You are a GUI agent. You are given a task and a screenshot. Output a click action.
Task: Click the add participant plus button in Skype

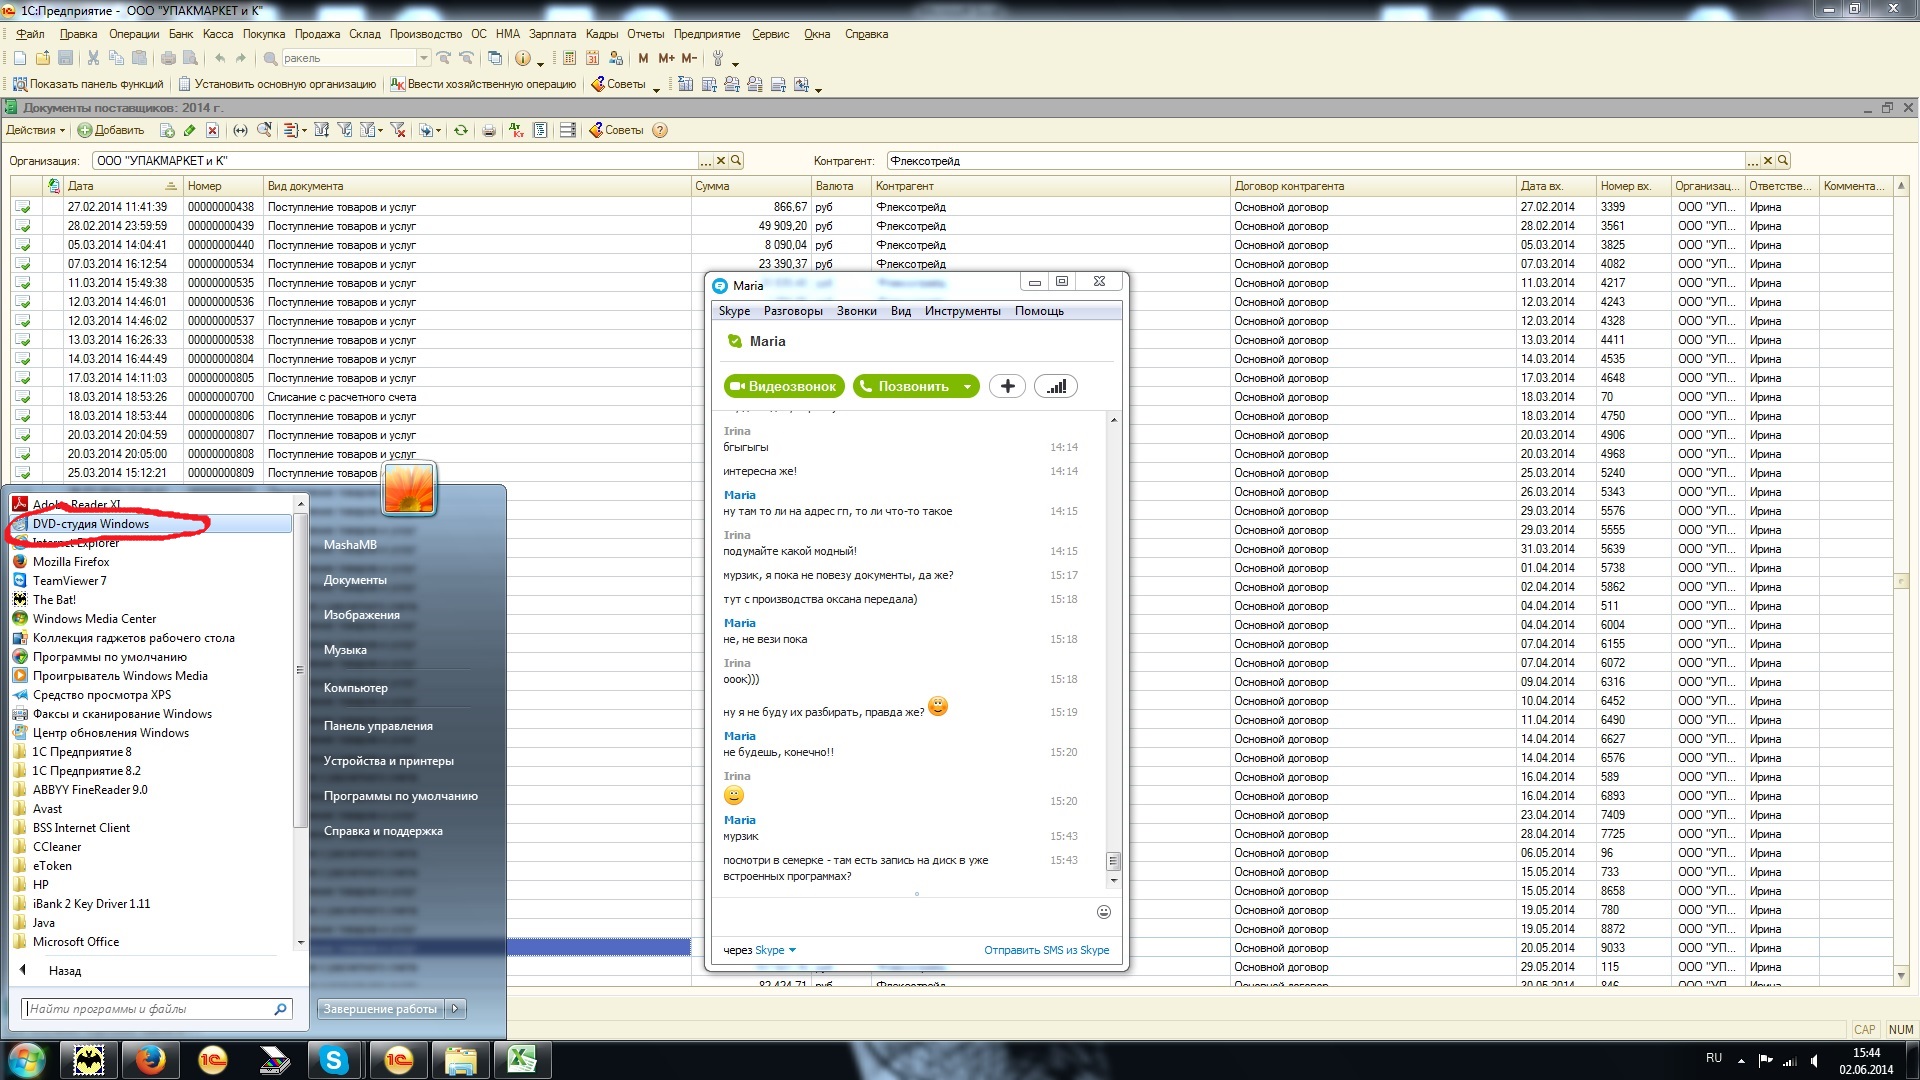(x=1007, y=386)
